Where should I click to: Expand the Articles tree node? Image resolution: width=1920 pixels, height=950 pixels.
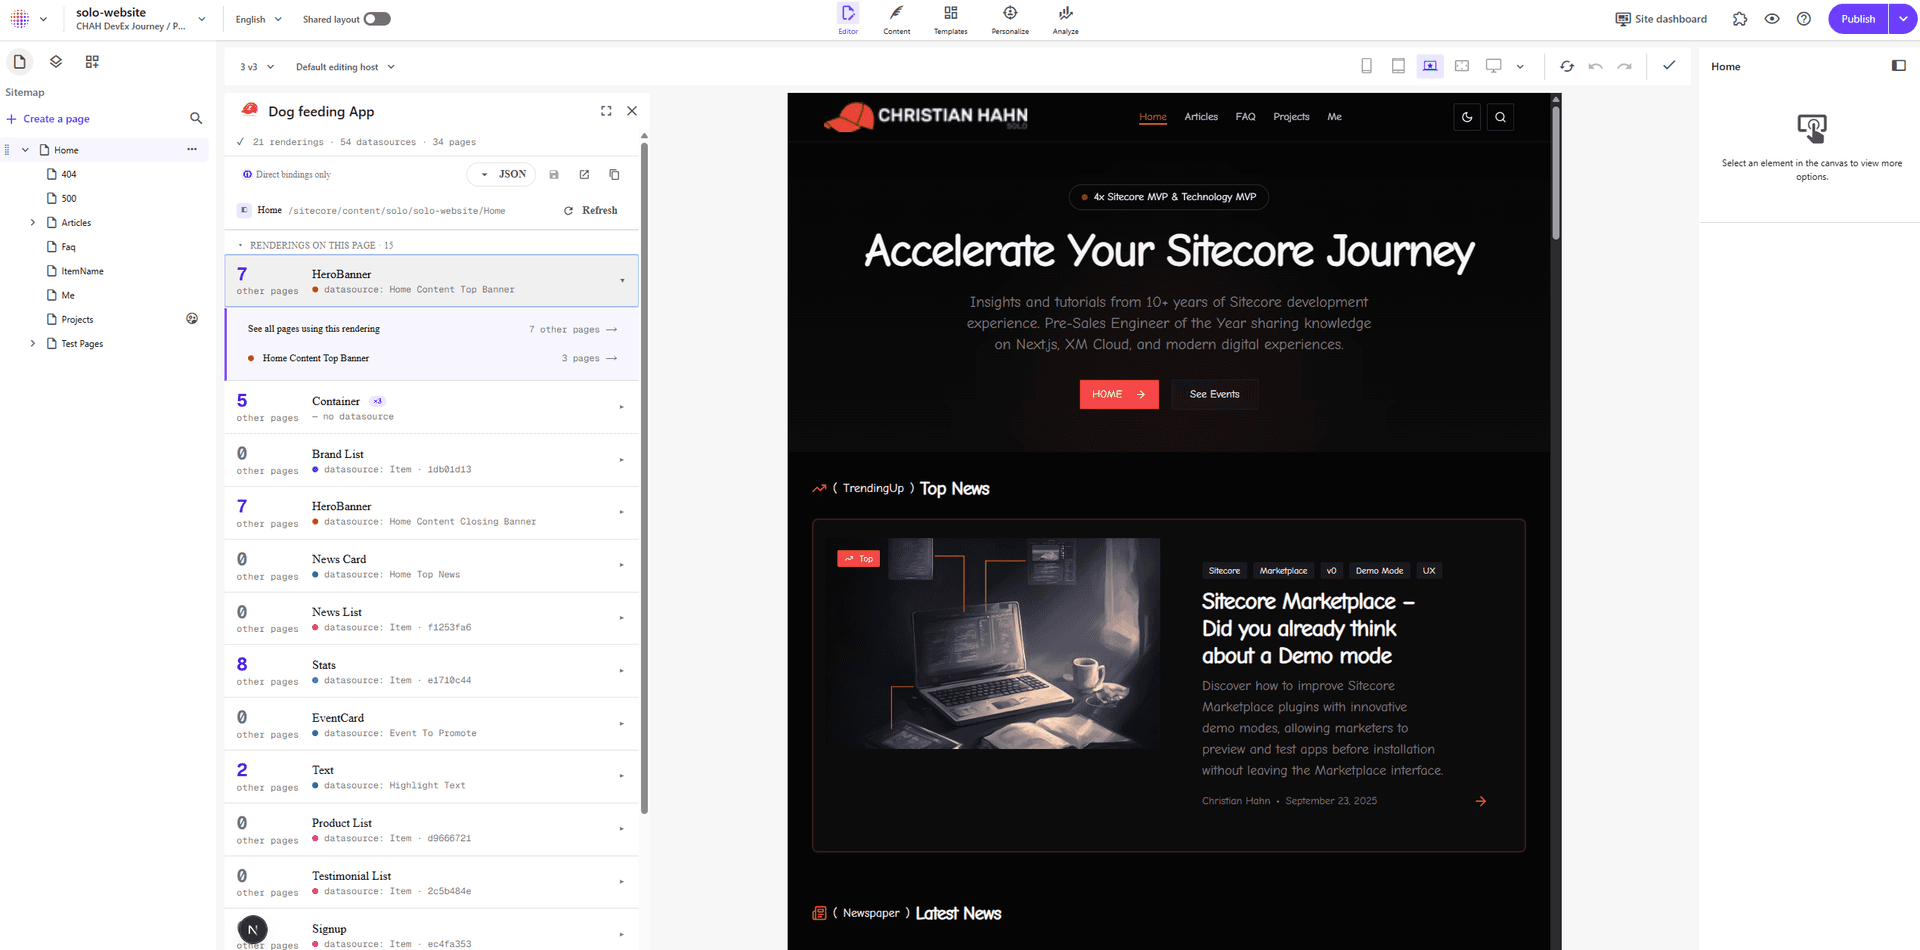(x=33, y=223)
